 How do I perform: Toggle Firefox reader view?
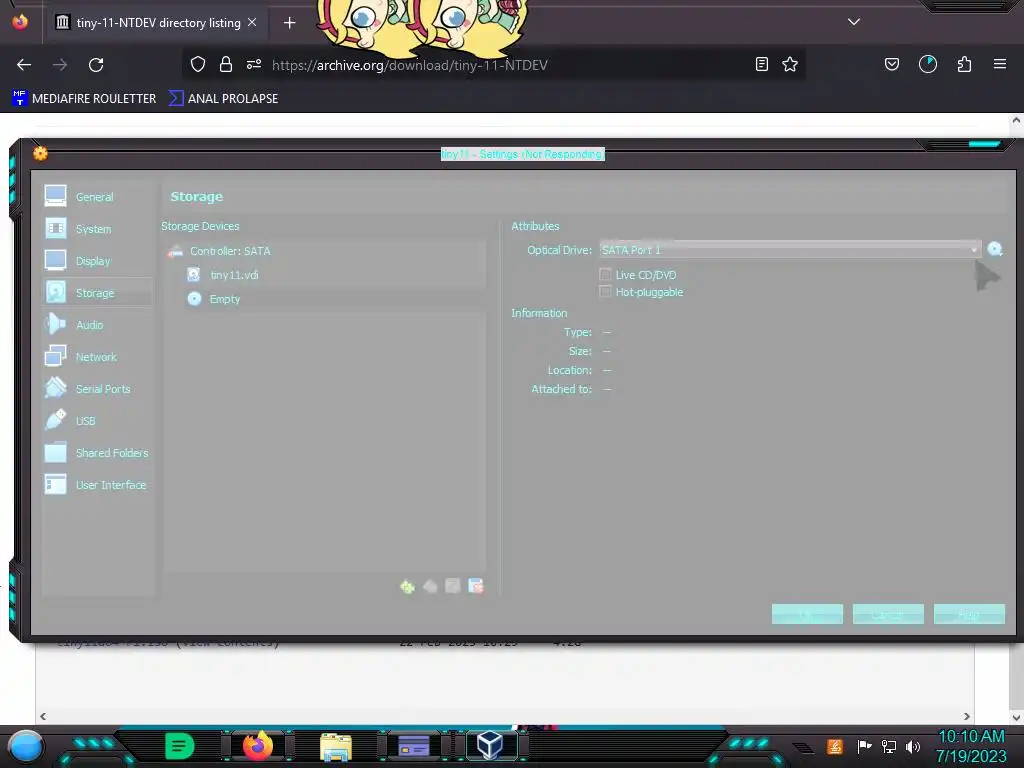(761, 64)
